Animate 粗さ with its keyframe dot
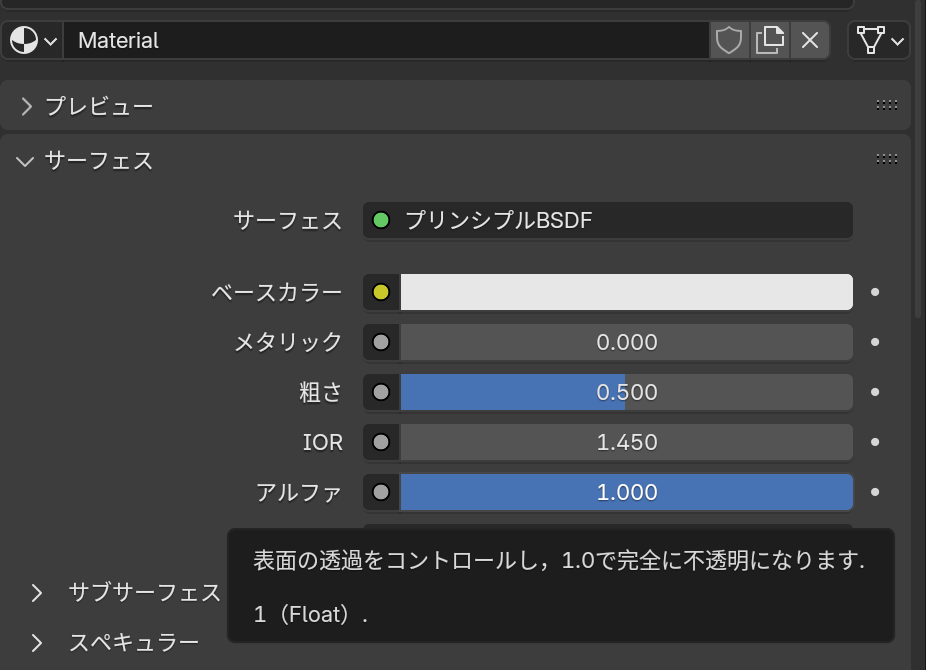Viewport: 926px width, 670px height. [875, 392]
